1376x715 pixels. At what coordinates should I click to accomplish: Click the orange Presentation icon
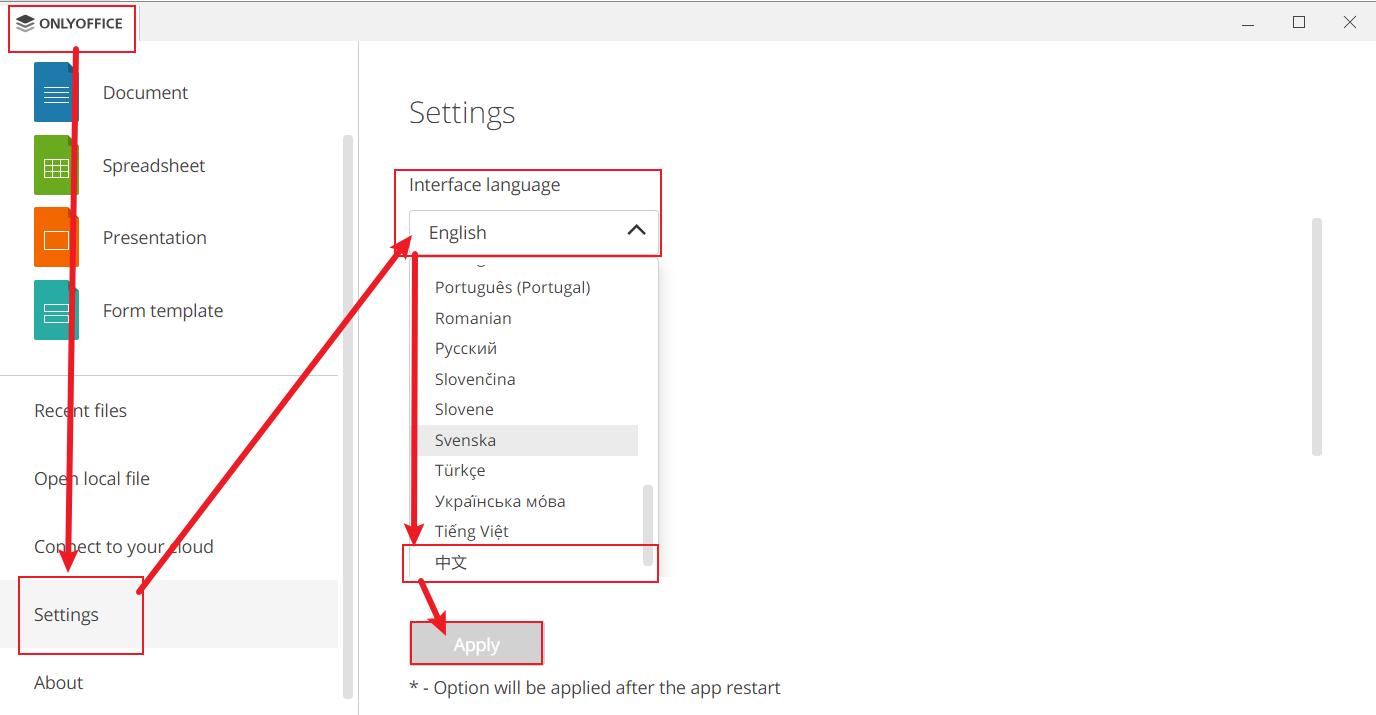click(x=56, y=238)
